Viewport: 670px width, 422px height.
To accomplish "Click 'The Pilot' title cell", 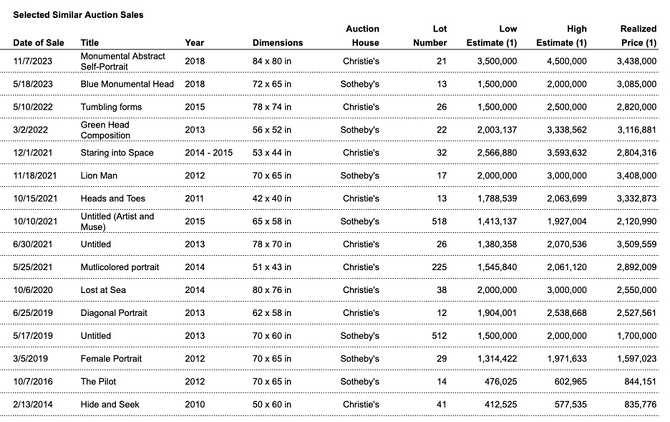I will 101,380.
